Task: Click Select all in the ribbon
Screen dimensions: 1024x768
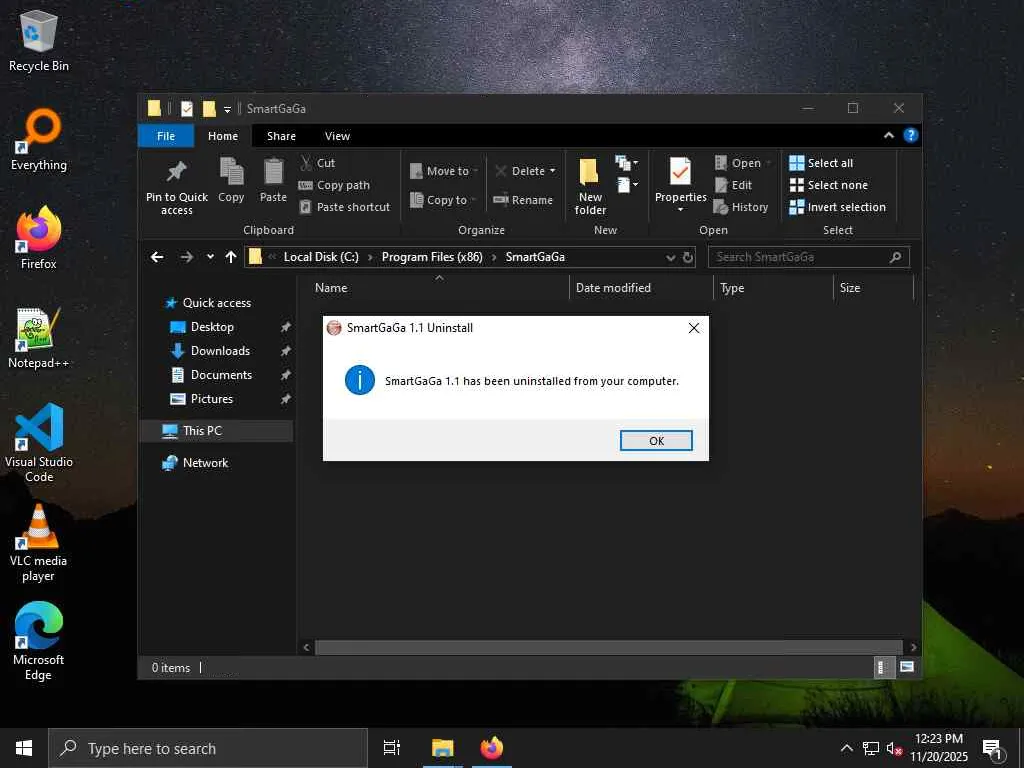Action: [821, 163]
